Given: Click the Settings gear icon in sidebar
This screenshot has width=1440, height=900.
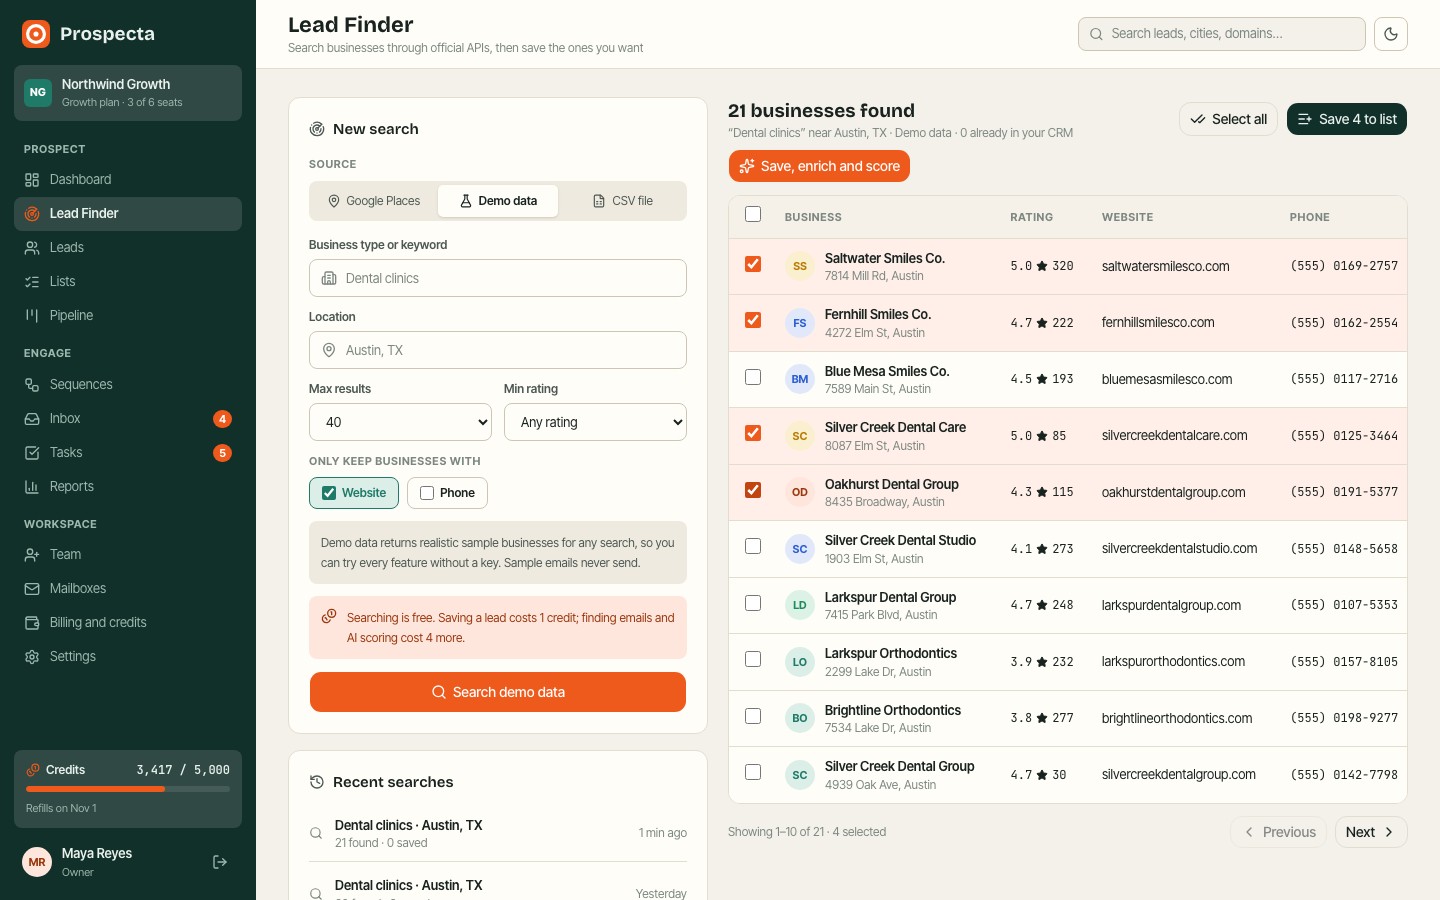Looking at the screenshot, I should point(32,657).
